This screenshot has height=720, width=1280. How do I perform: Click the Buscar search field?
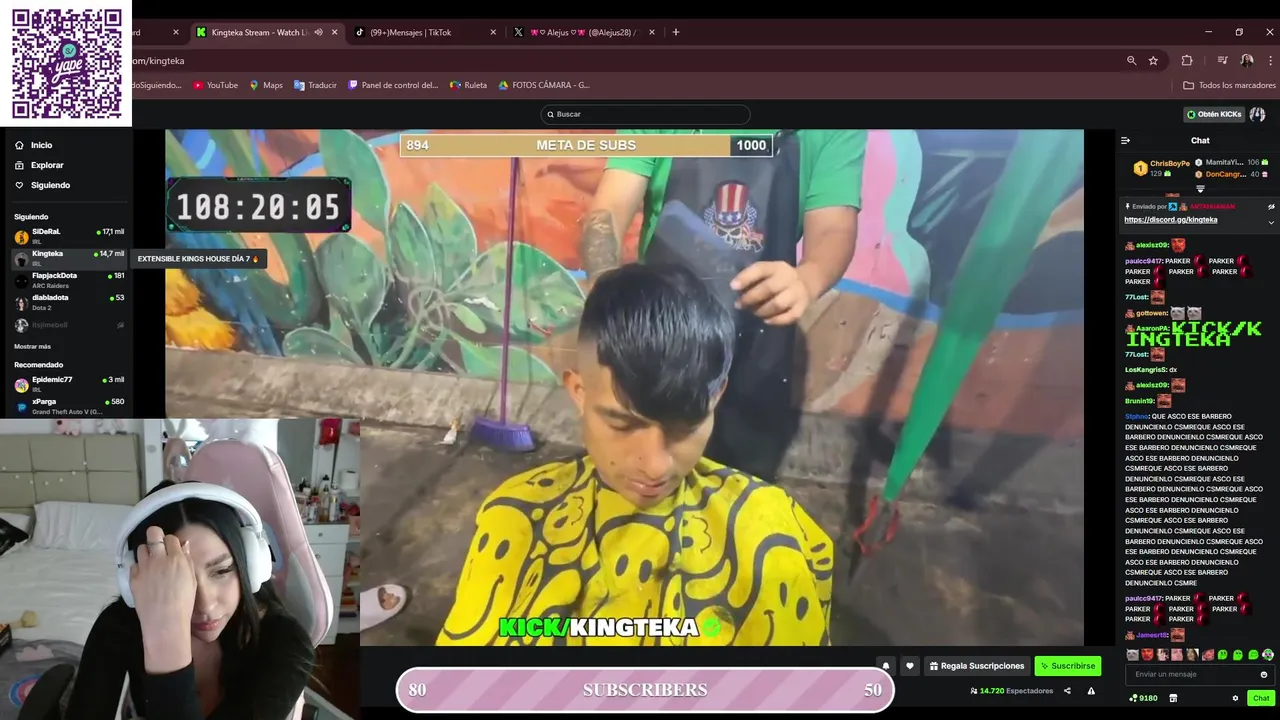[x=645, y=114]
